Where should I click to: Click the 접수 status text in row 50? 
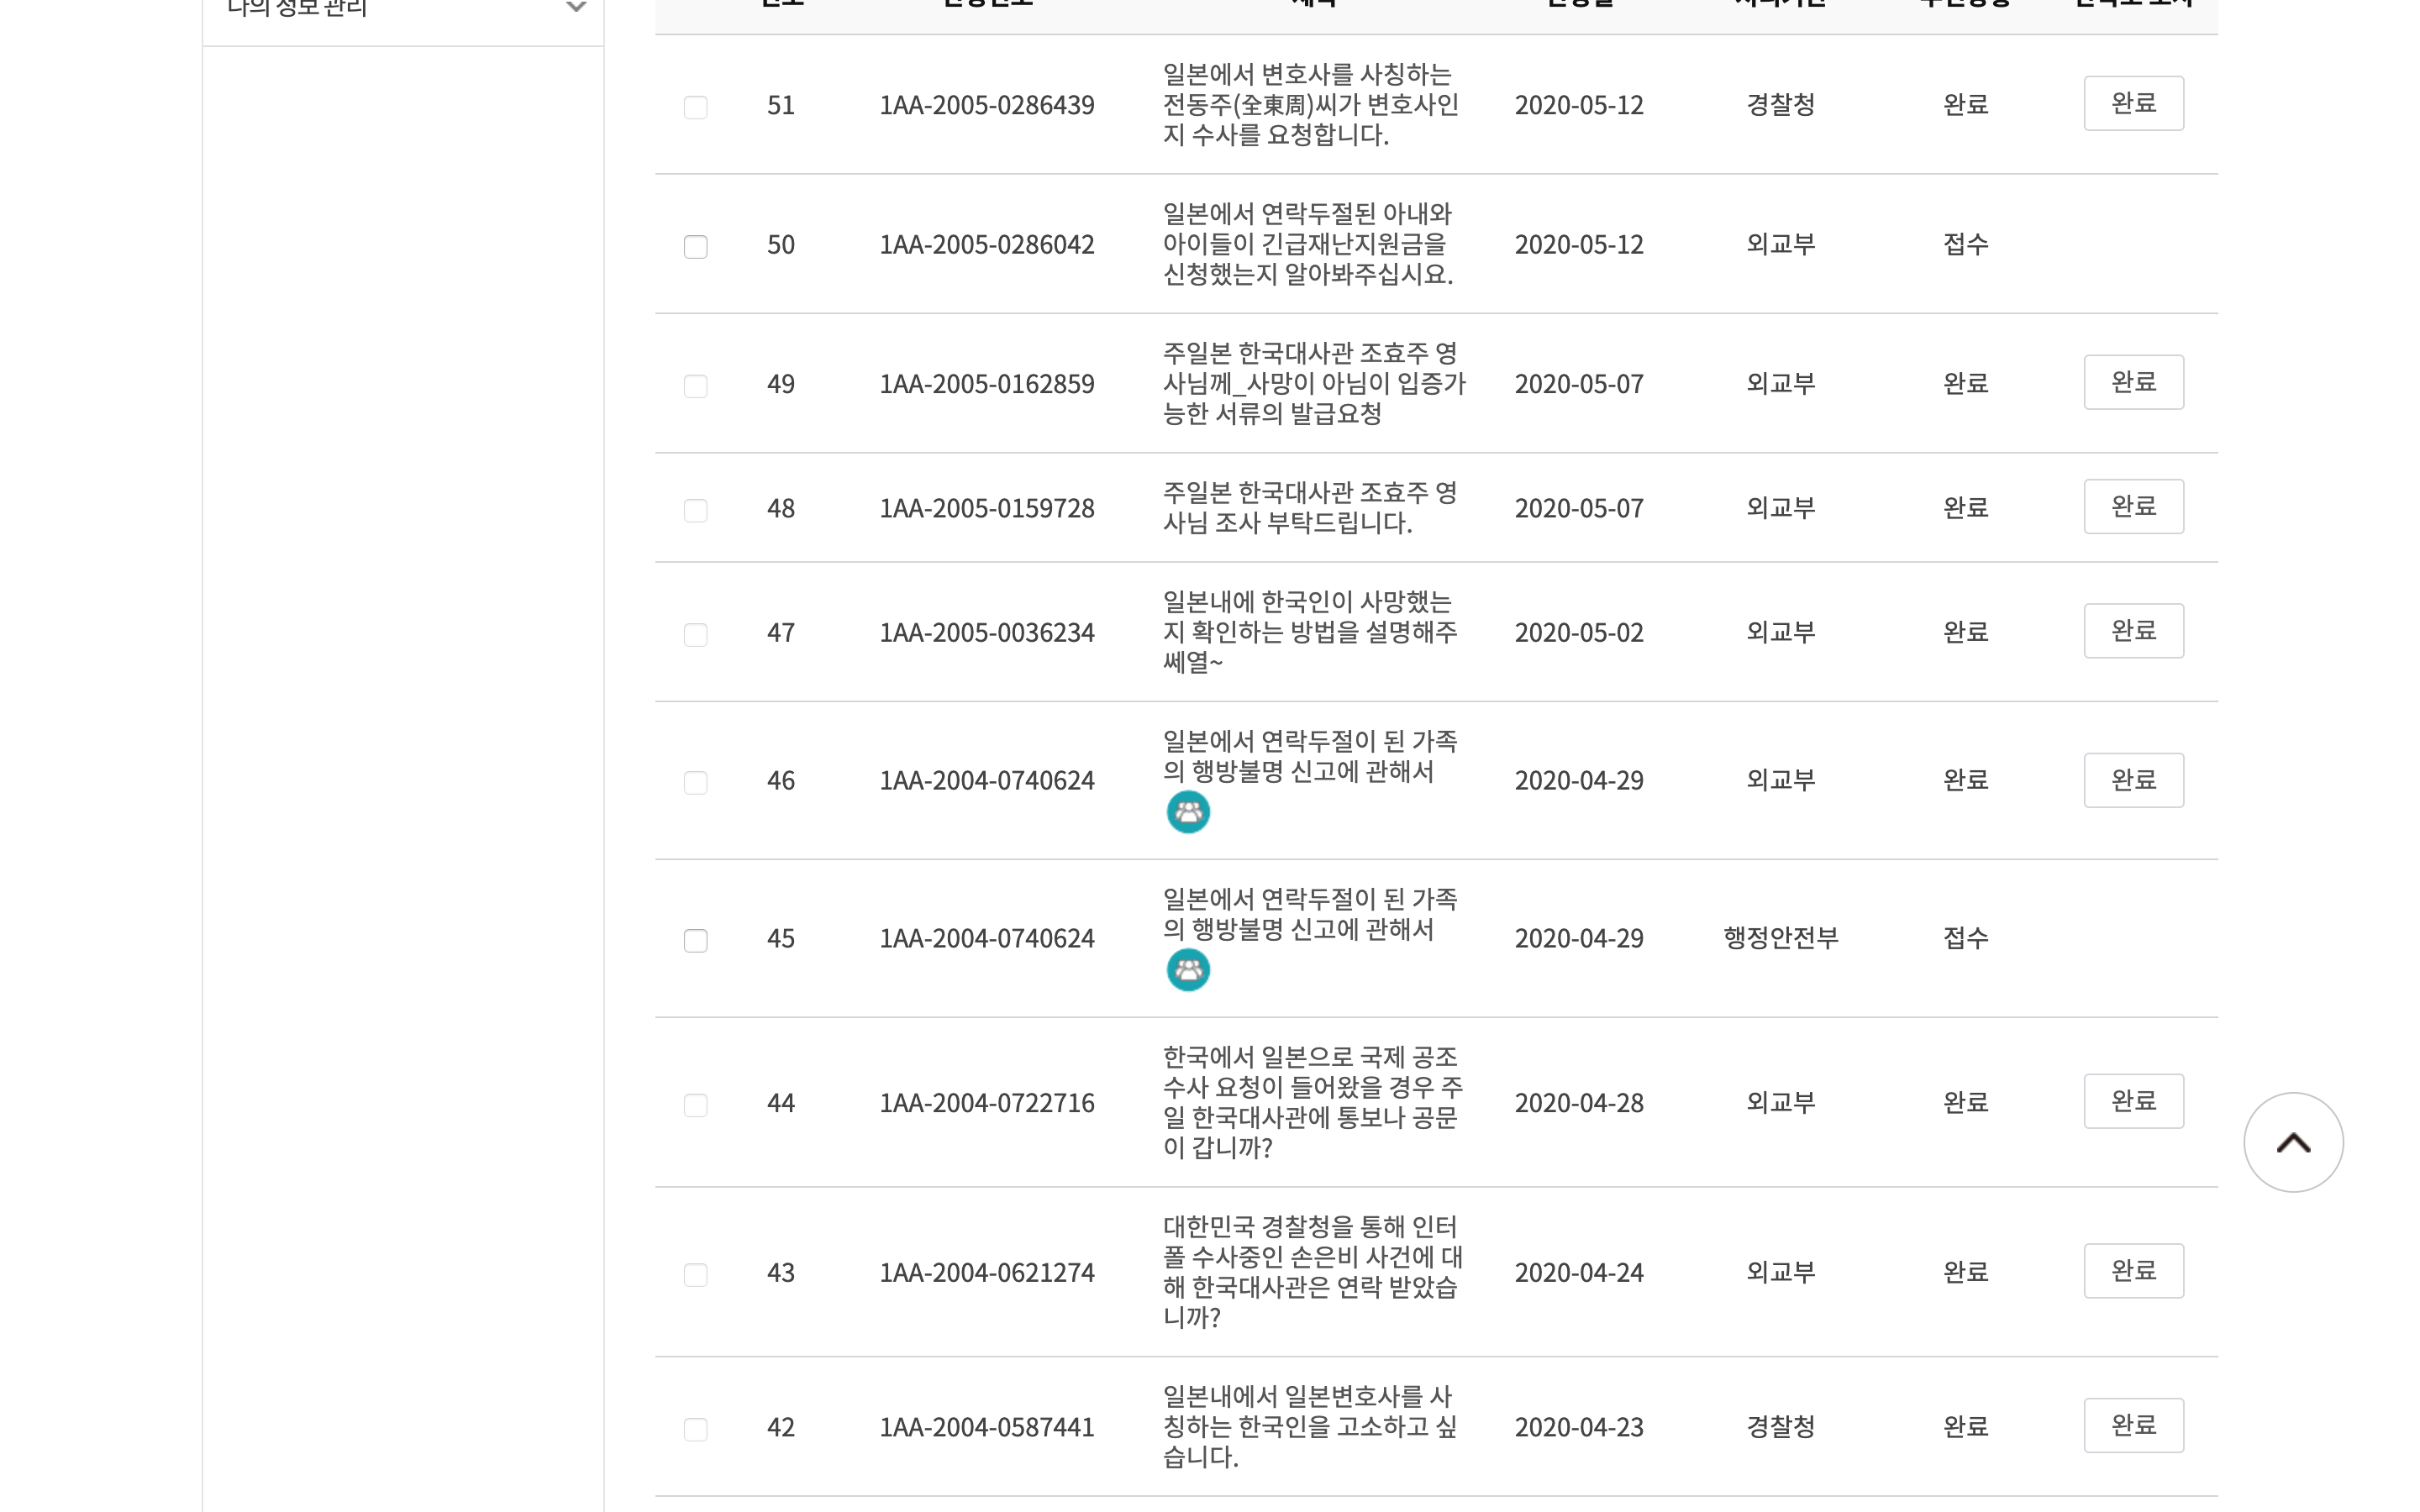tap(1965, 244)
